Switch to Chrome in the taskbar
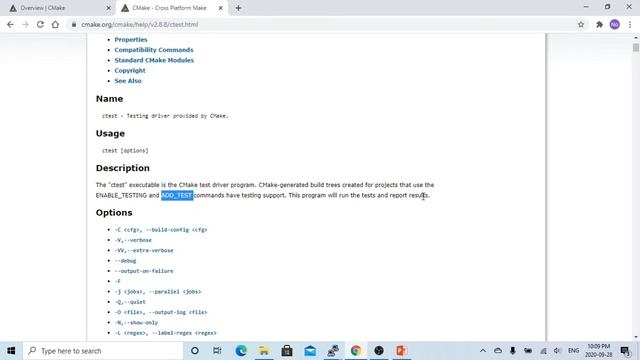 (x=356, y=351)
